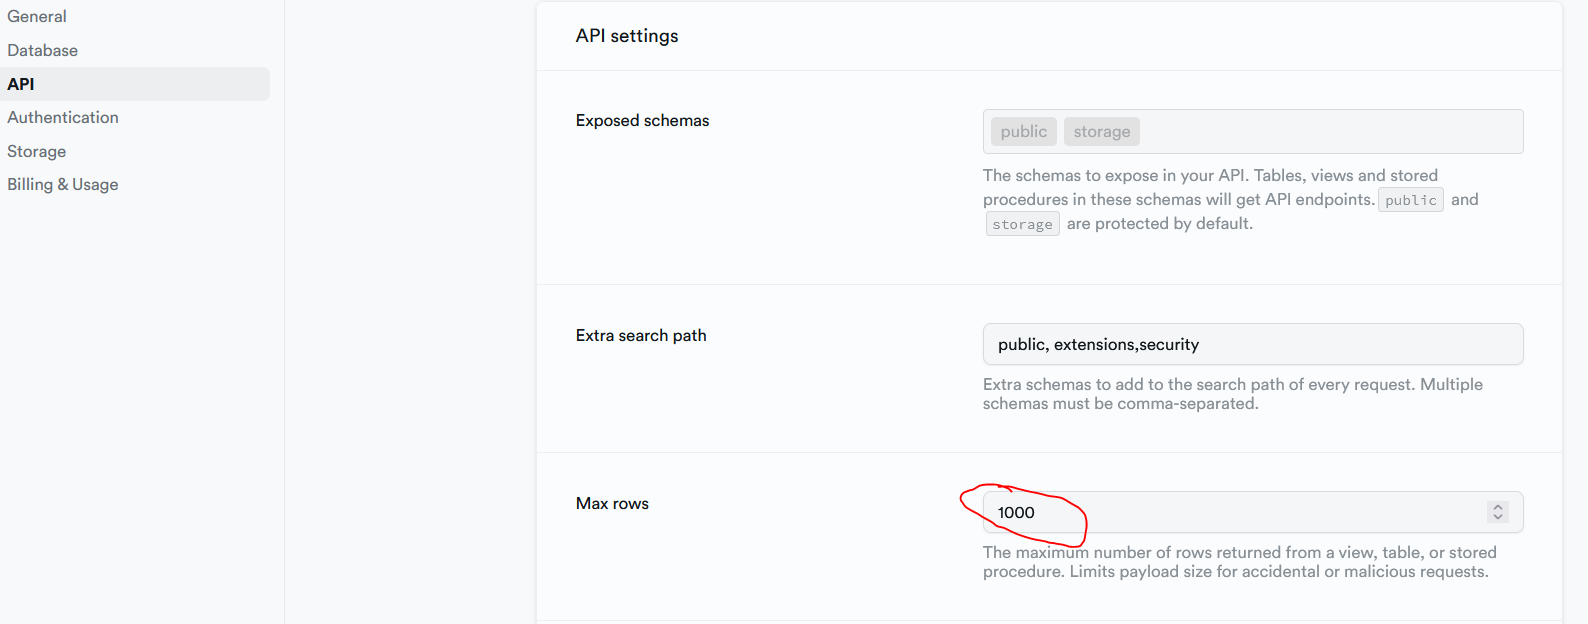The height and width of the screenshot is (624, 1588).
Task: Go to Database settings page
Action: coord(43,50)
